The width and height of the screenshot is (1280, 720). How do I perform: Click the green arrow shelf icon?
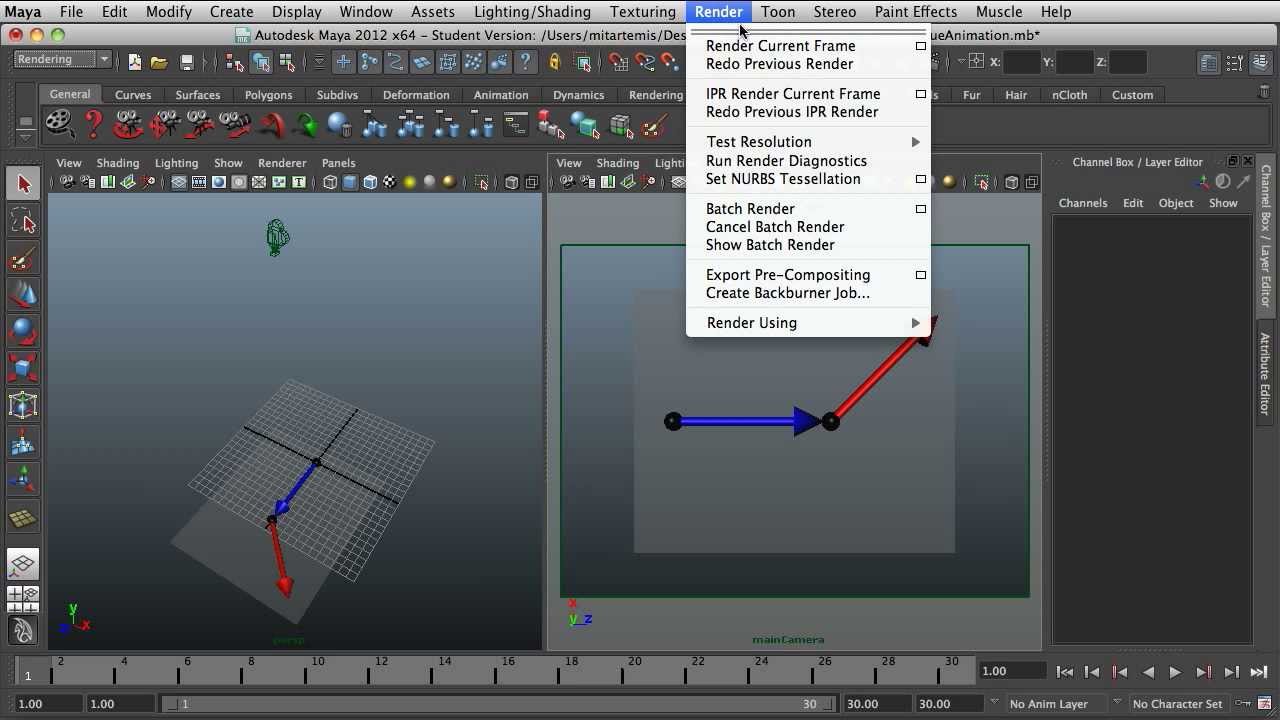(306, 125)
